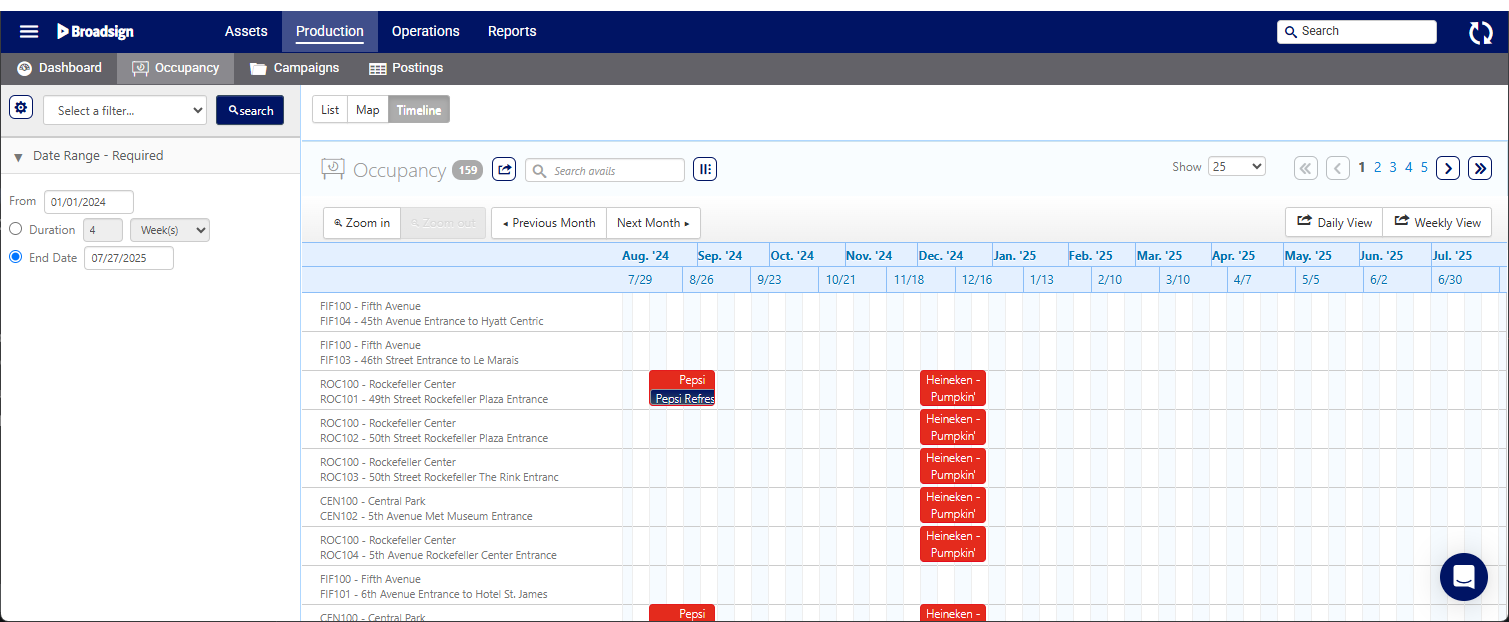Go to results page 4
The image size is (1509, 622).
1409,168
